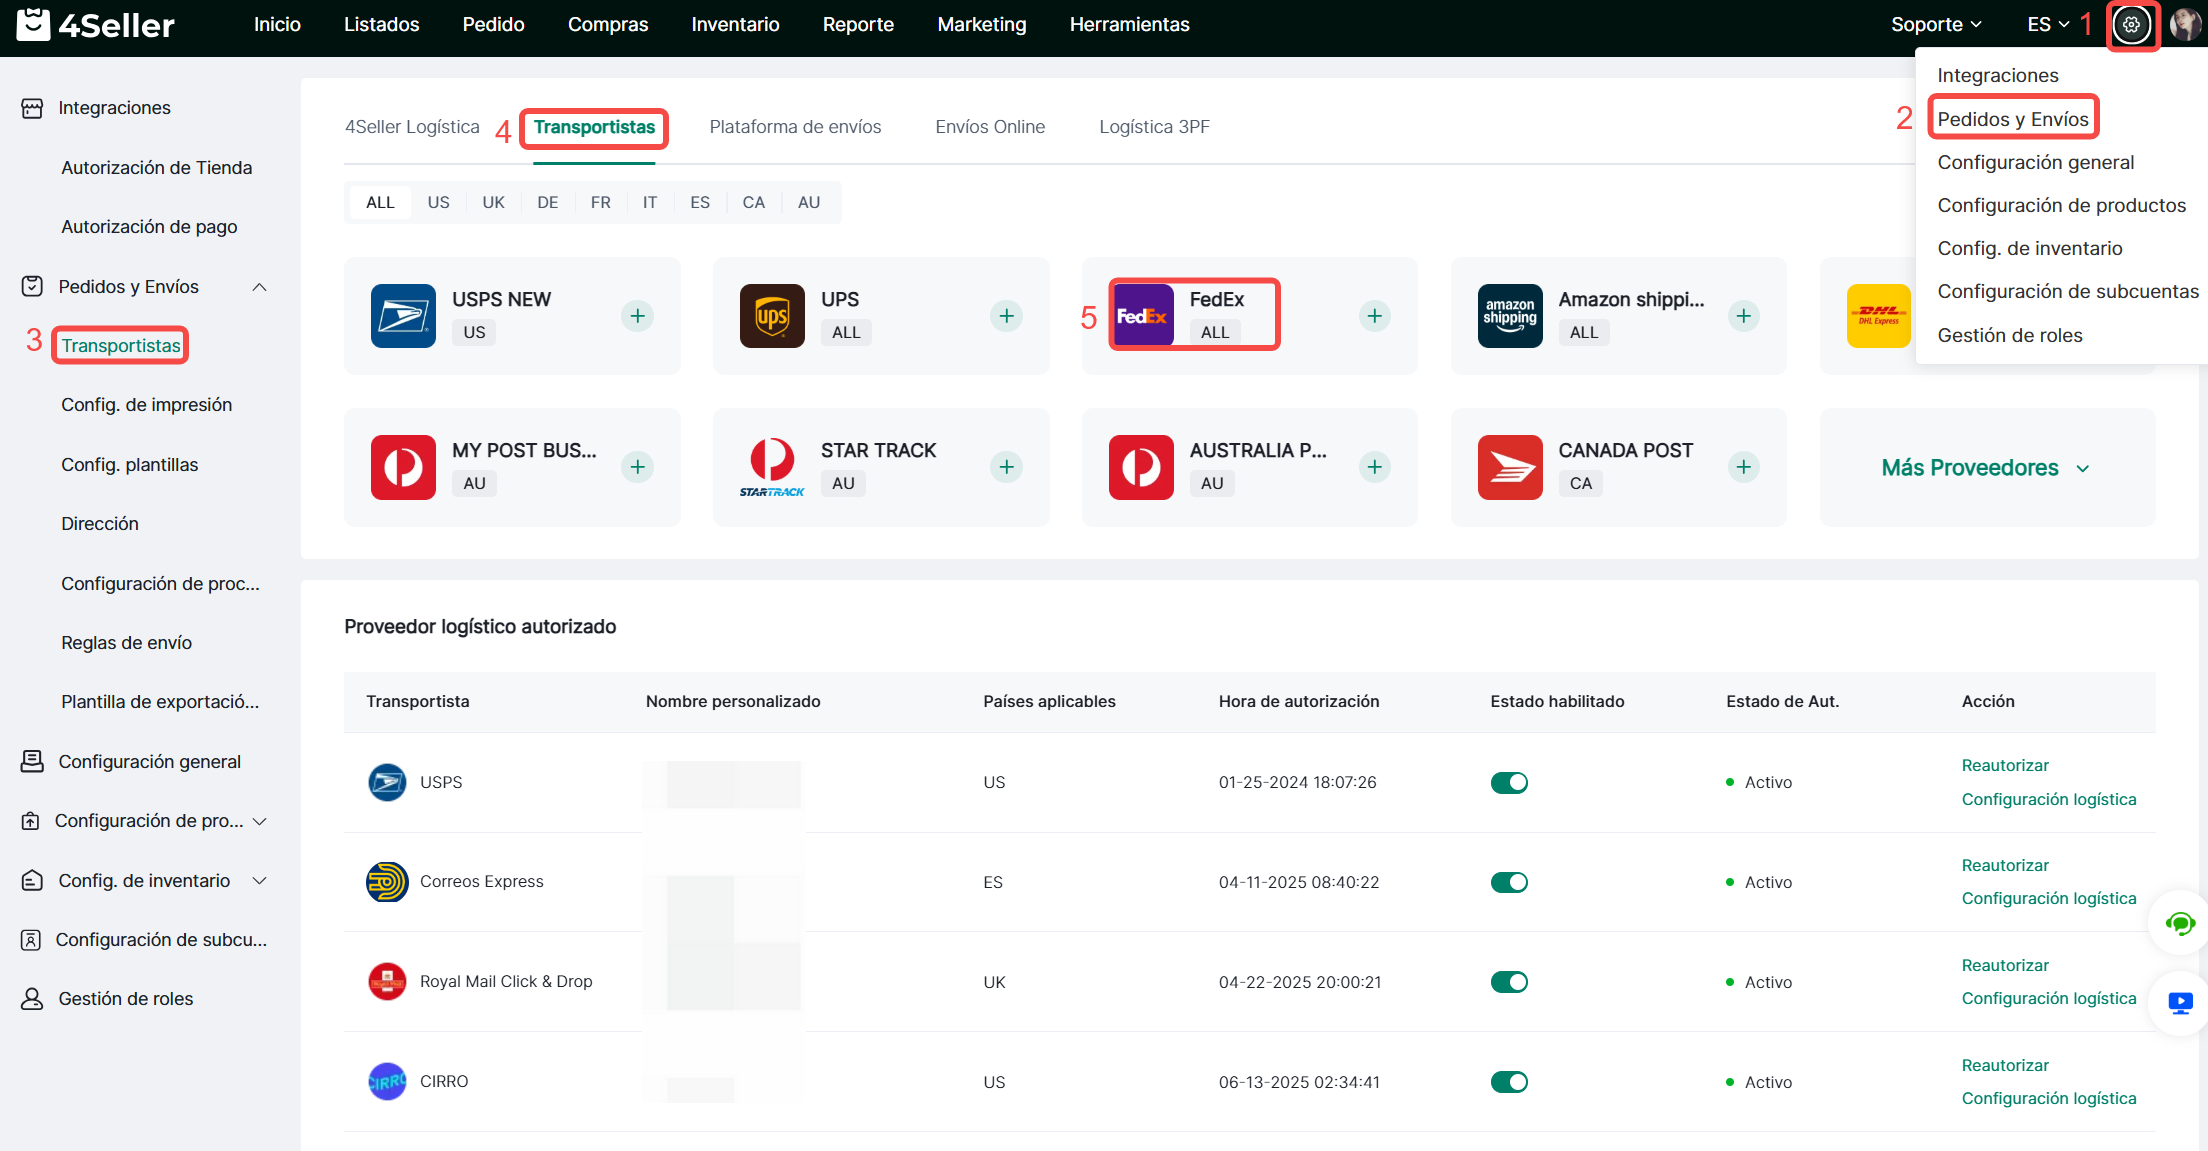Click the user avatar in top bar
Screen dimensions: 2208x1151
(2185, 25)
